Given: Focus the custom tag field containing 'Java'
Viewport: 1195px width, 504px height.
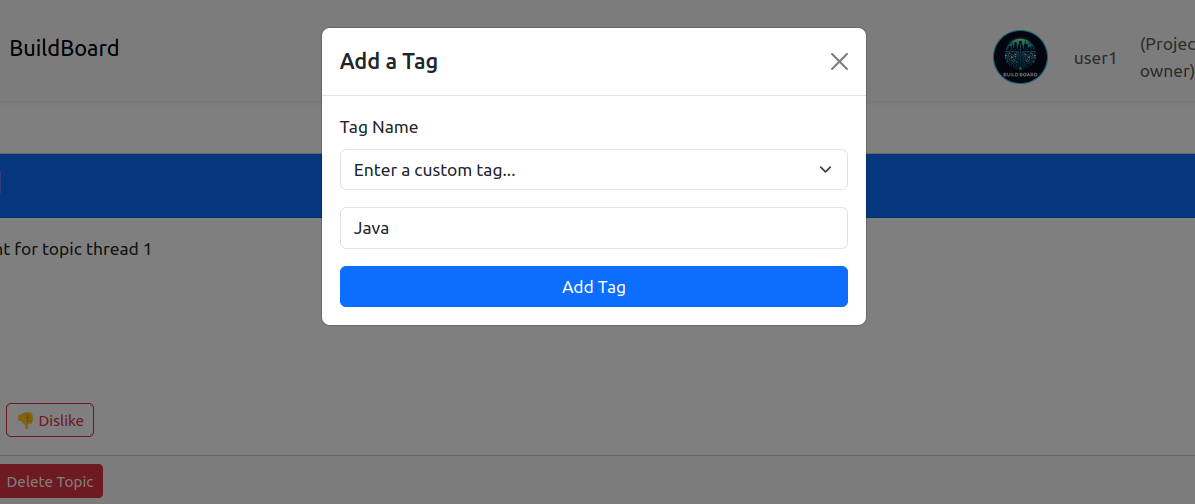Looking at the screenshot, I should (x=593, y=228).
